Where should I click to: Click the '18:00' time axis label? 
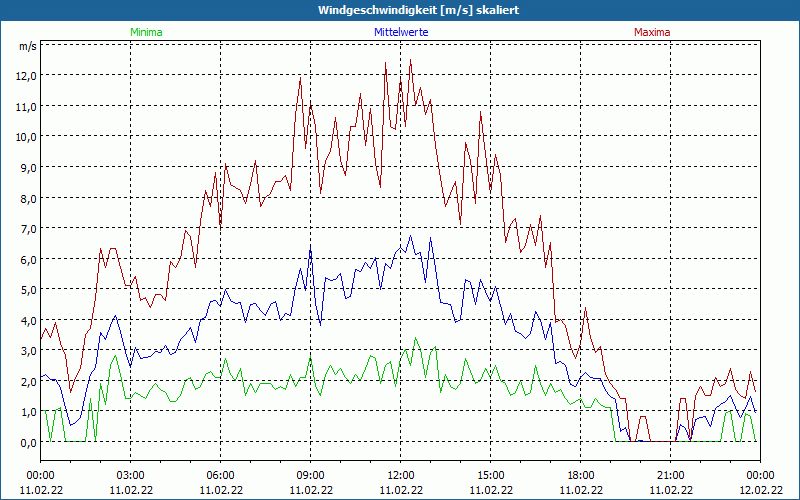pyautogui.click(x=581, y=476)
